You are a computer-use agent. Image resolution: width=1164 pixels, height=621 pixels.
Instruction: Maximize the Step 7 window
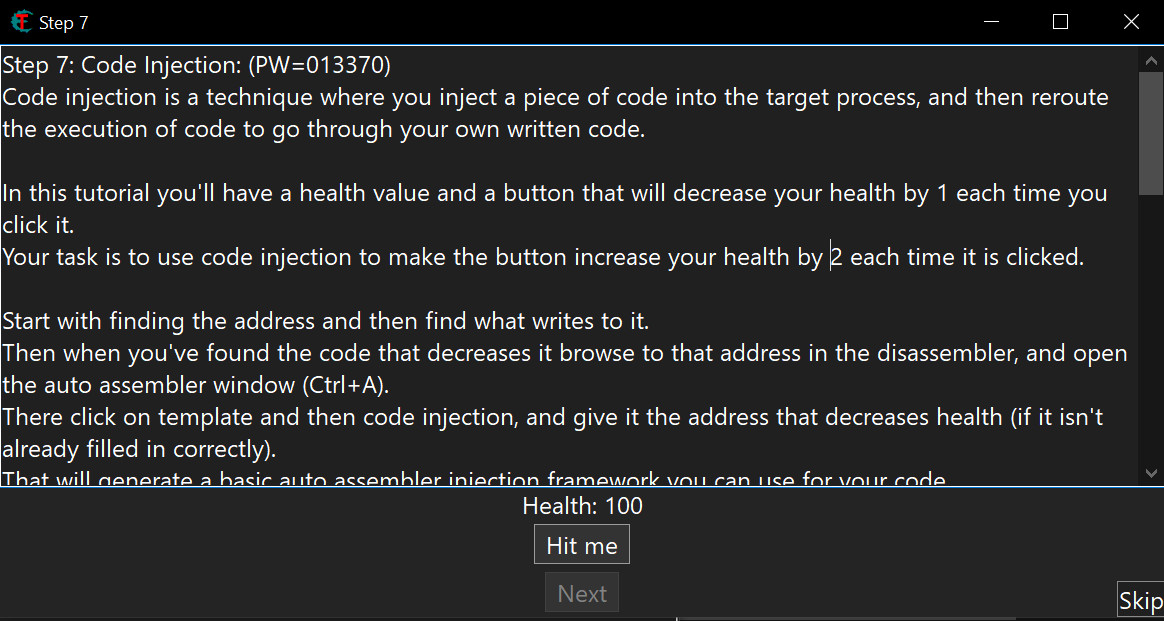coord(1061,22)
